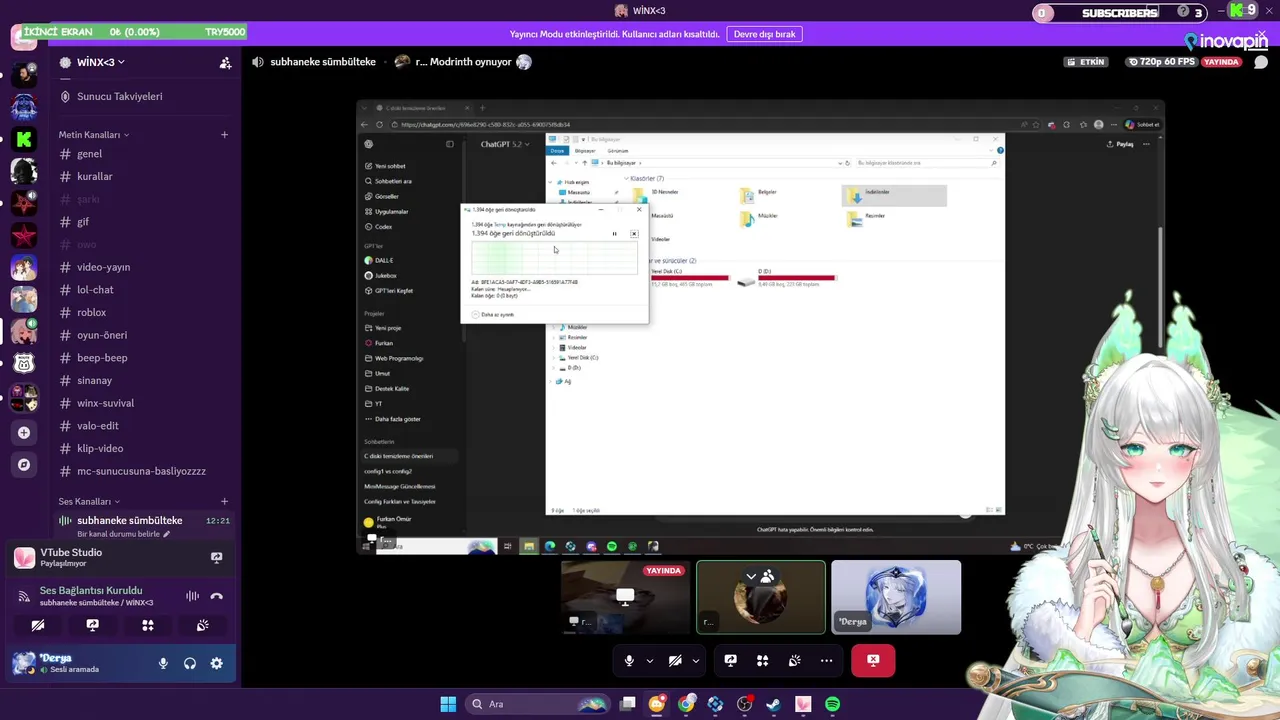Open the WİNX<3 server menu
The height and width of the screenshot is (720, 1280).
click(101, 62)
